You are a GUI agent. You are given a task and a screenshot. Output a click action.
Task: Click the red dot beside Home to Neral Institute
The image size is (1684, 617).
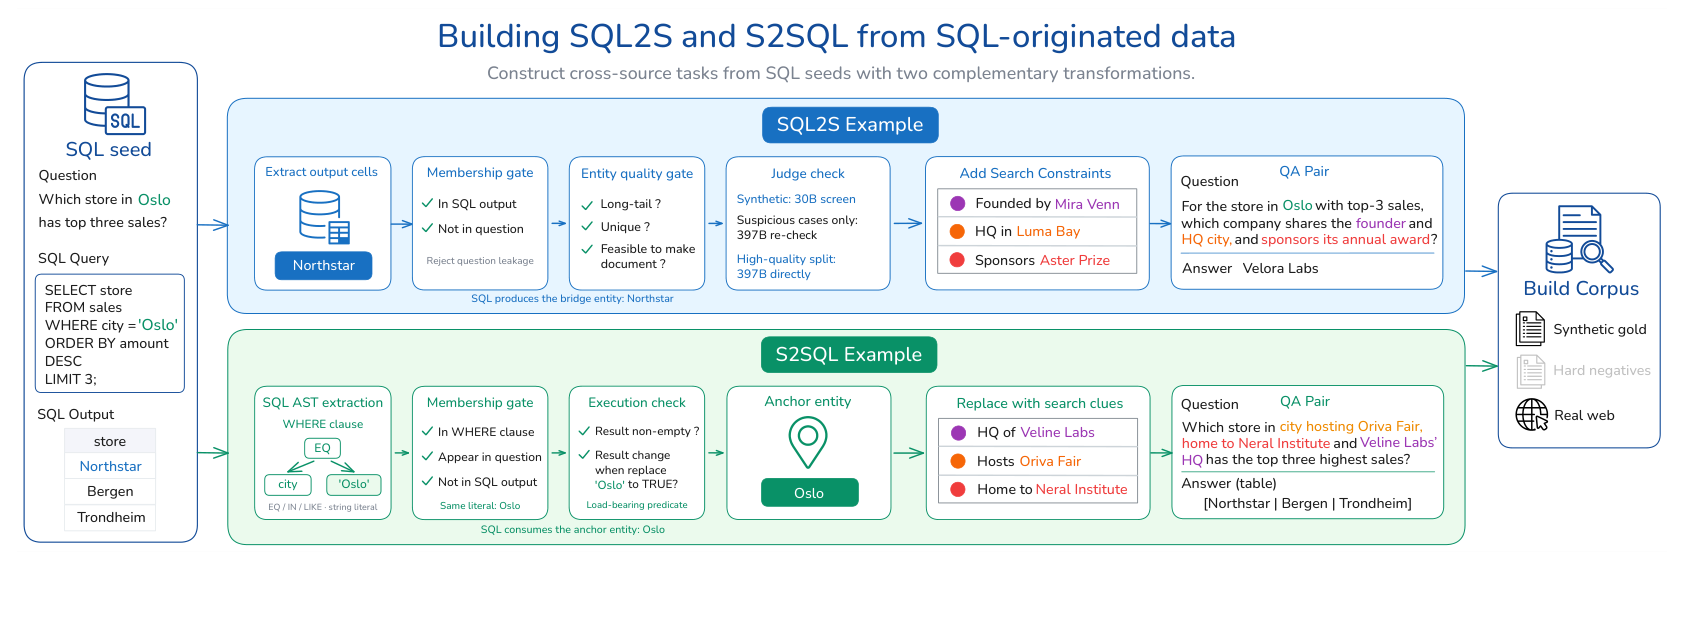tap(958, 489)
